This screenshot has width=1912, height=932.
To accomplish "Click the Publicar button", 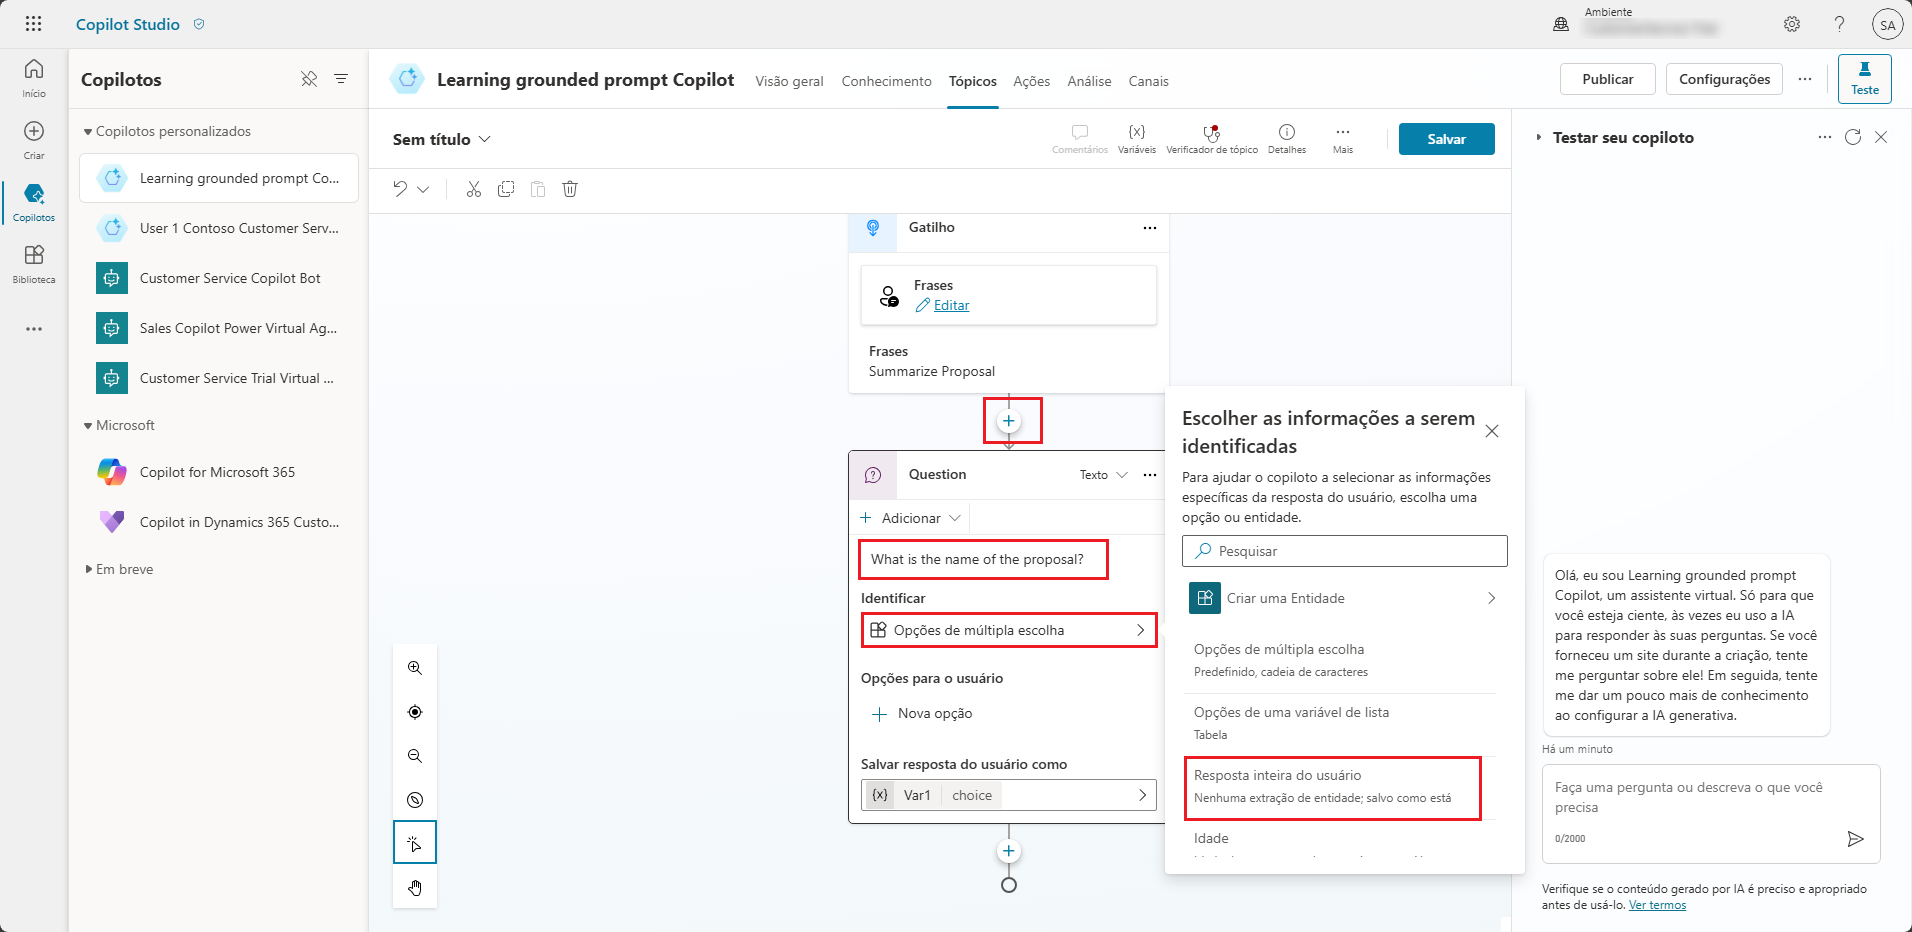I will click(x=1607, y=79).
